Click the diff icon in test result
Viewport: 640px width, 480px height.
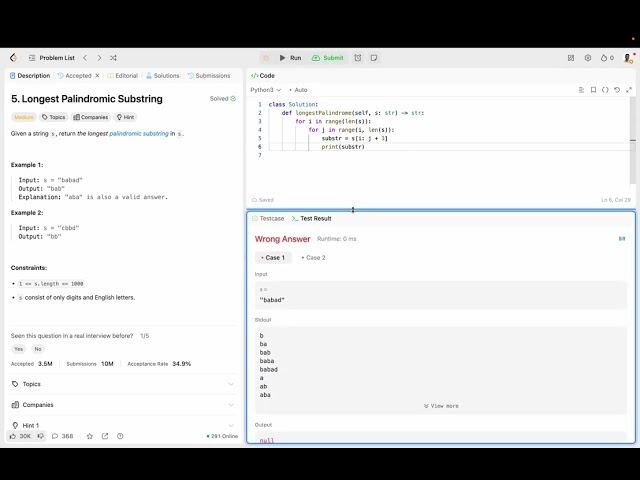coord(622,239)
